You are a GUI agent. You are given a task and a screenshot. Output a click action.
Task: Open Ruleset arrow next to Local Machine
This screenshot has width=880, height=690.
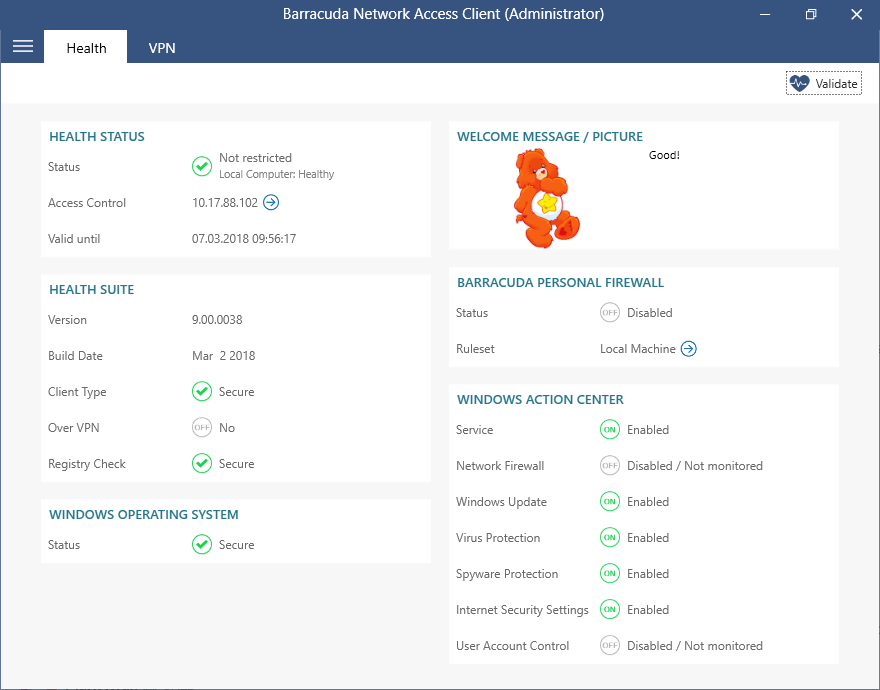click(x=689, y=349)
